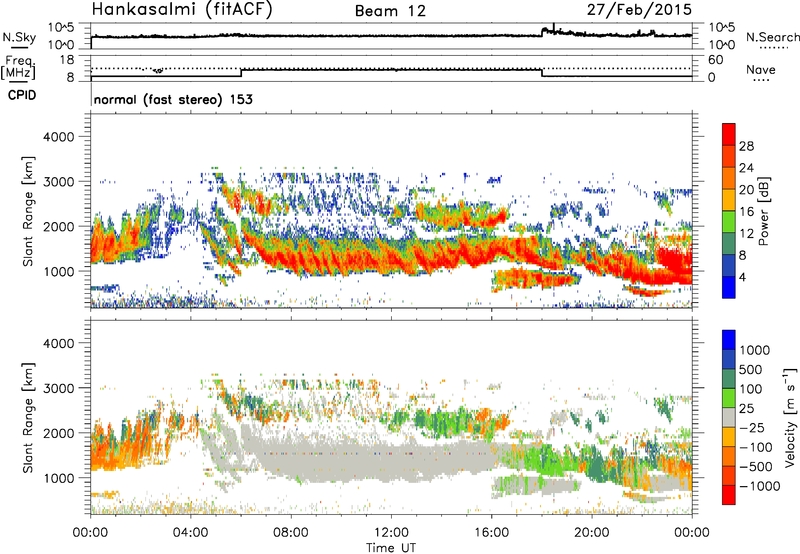800x554 pixels.
Task: Pick the bright blue bottom power colorbar segment
Action: point(729,288)
